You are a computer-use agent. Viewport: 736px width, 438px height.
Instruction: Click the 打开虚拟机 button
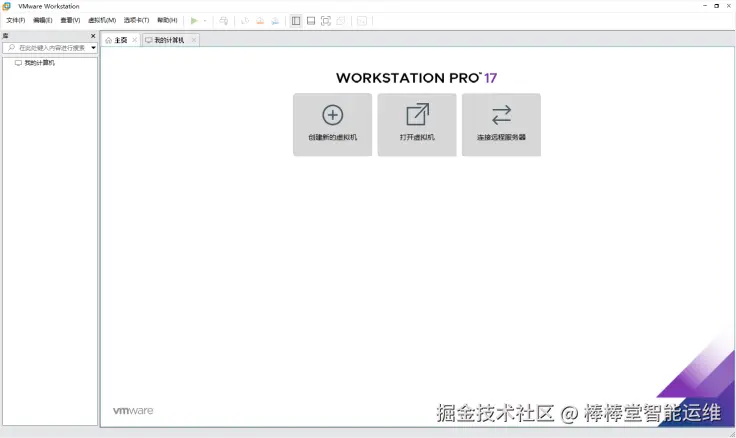coord(417,125)
